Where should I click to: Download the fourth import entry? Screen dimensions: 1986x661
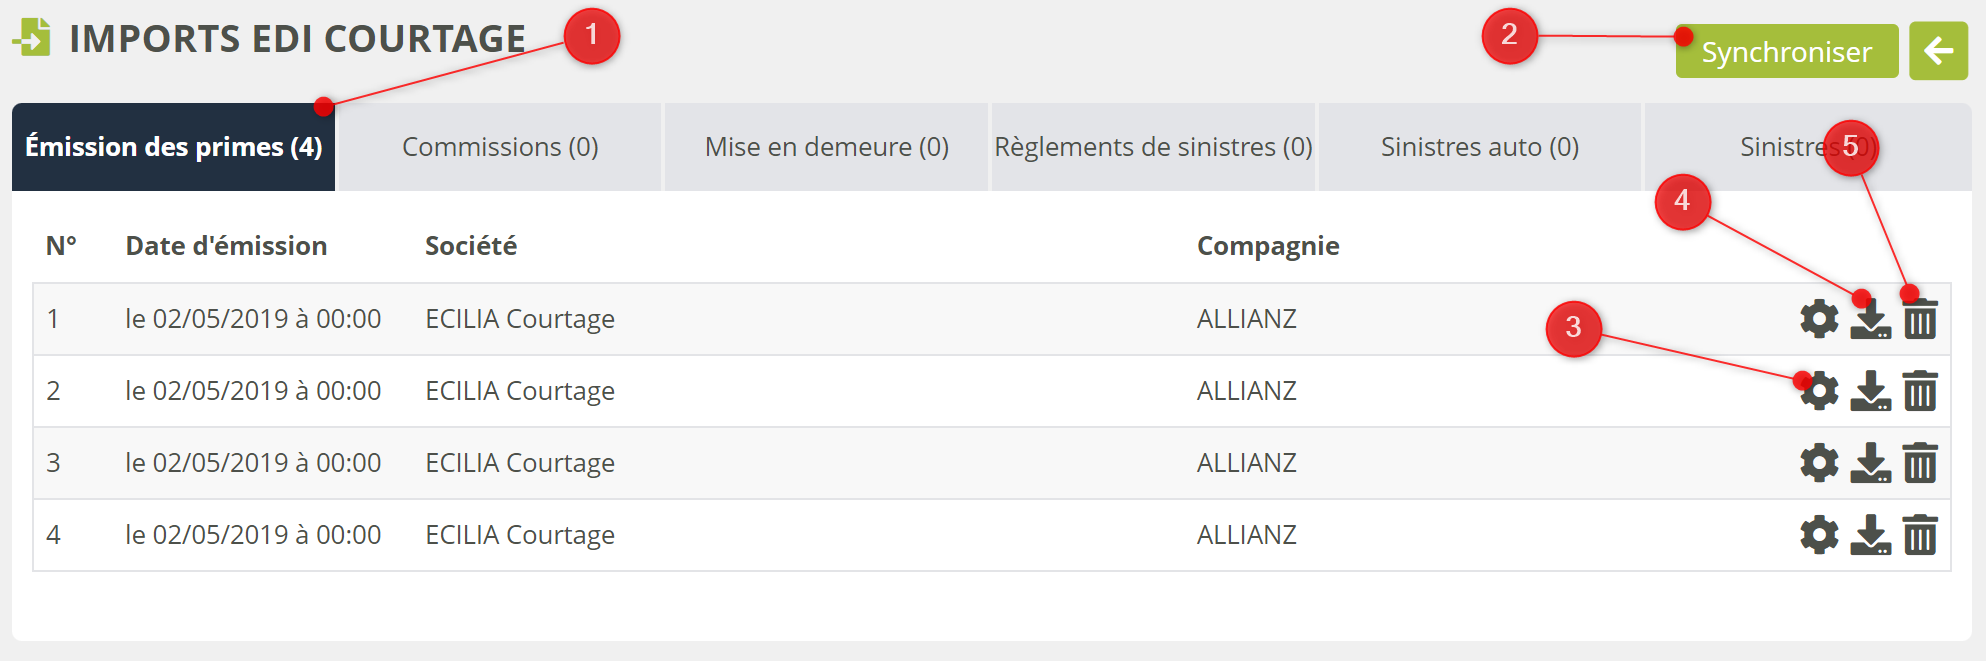tap(1870, 535)
